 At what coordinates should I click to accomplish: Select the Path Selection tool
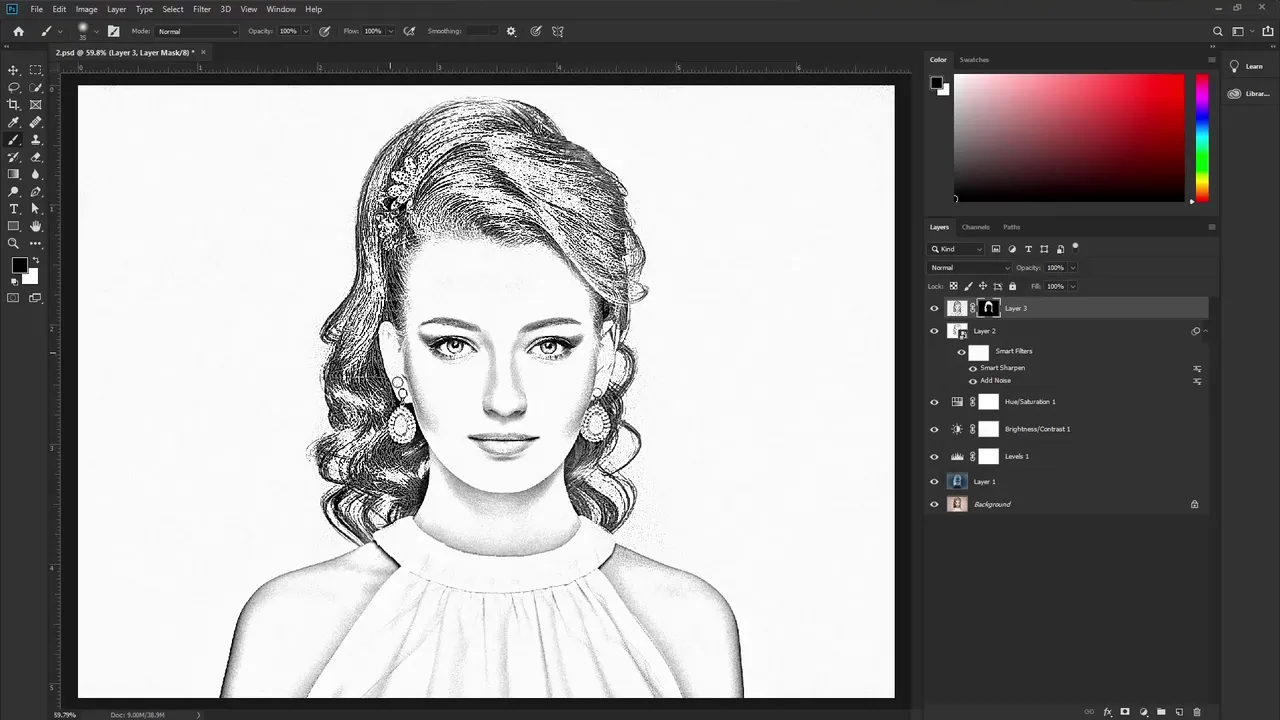tap(36, 209)
